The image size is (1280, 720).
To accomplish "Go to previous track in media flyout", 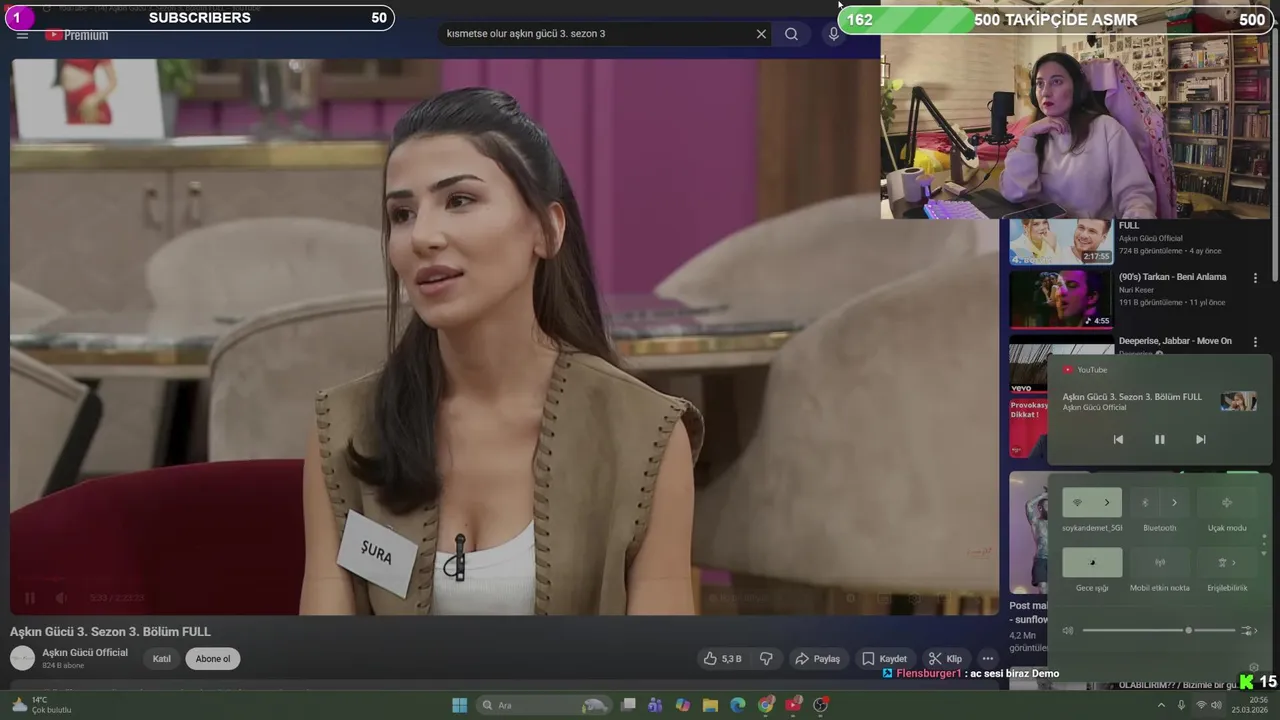I will pos(1118,440).
